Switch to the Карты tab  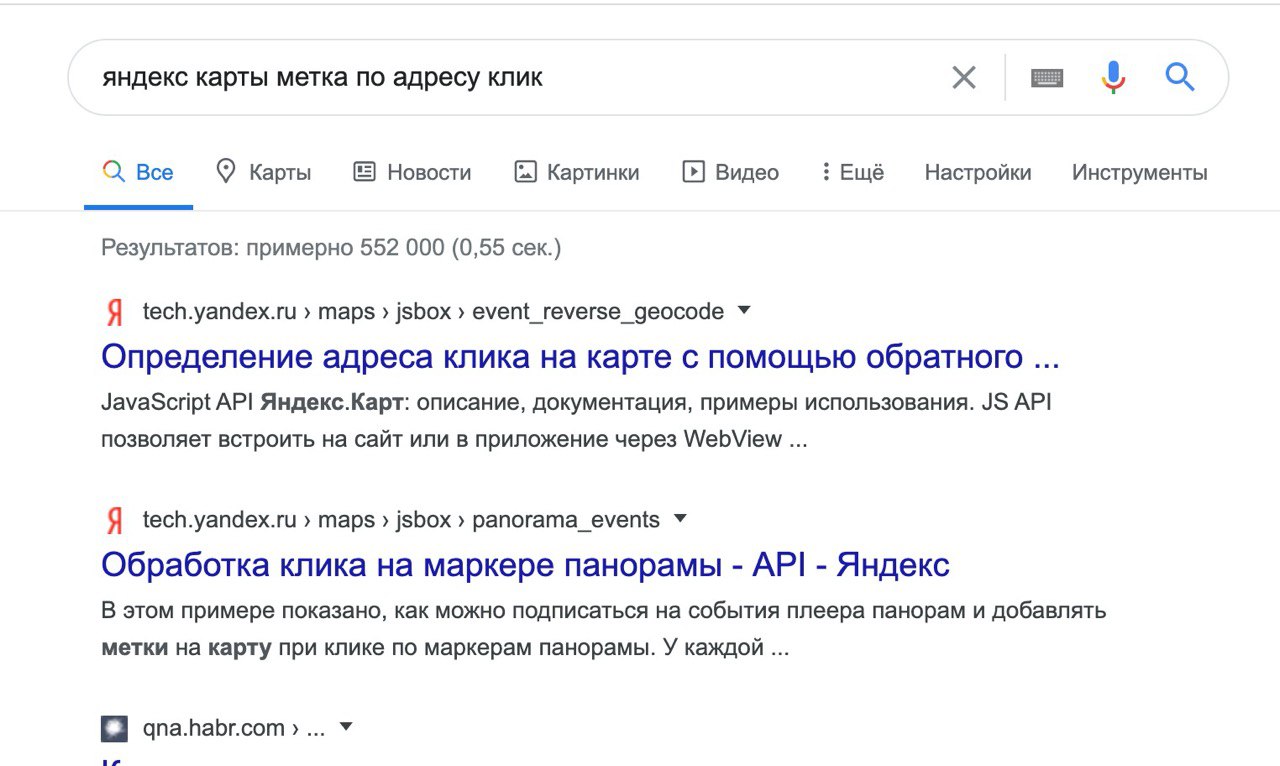(x=264, y=173)
